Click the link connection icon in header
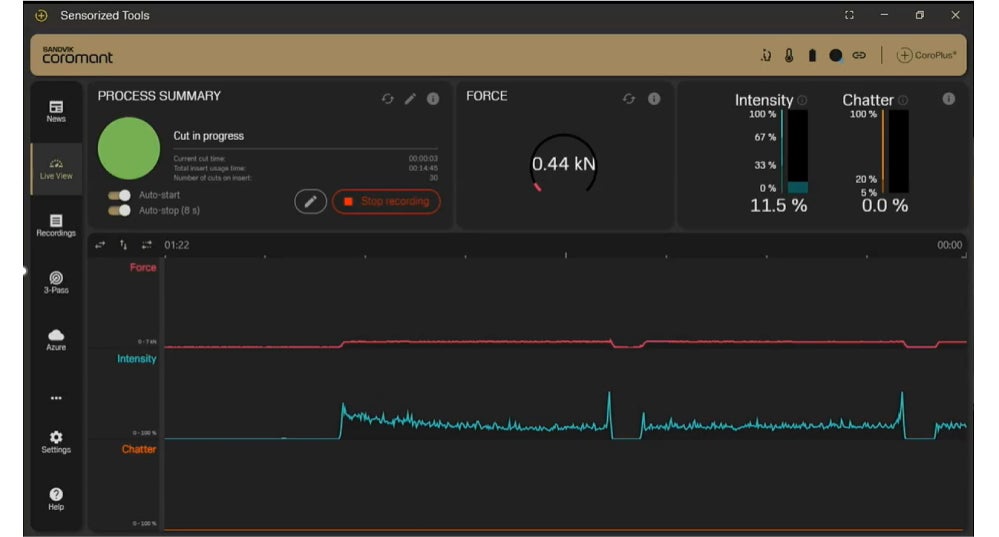This screenshot has height=537, width=999. 859,56
